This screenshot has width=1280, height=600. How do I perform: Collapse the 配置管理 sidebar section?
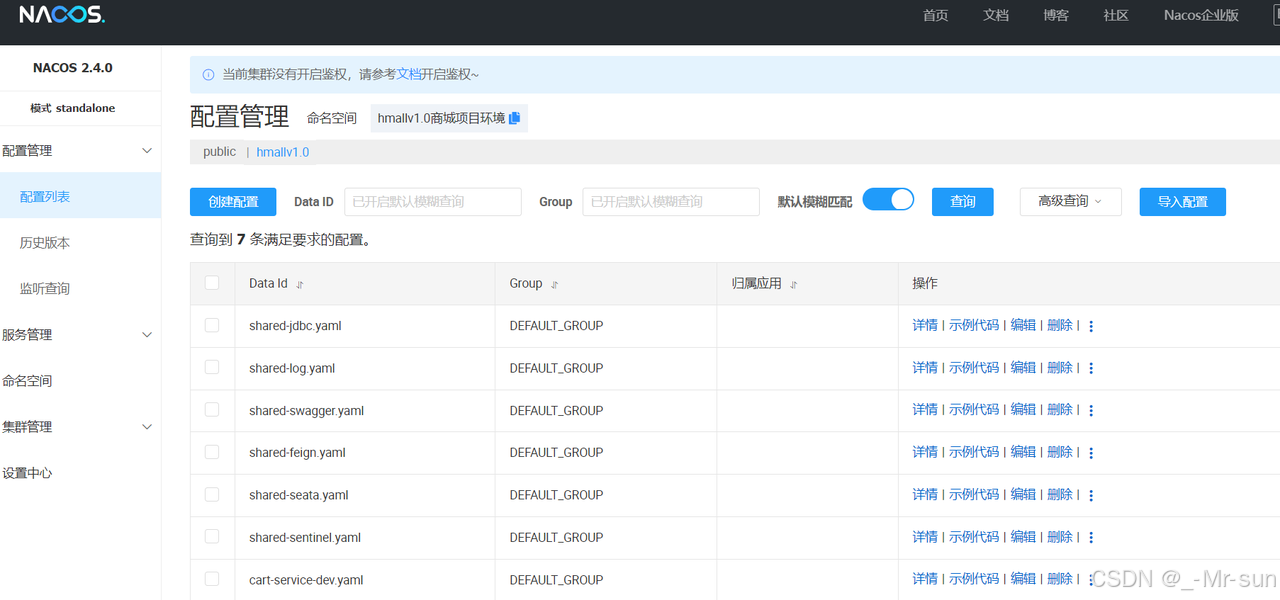147,151
